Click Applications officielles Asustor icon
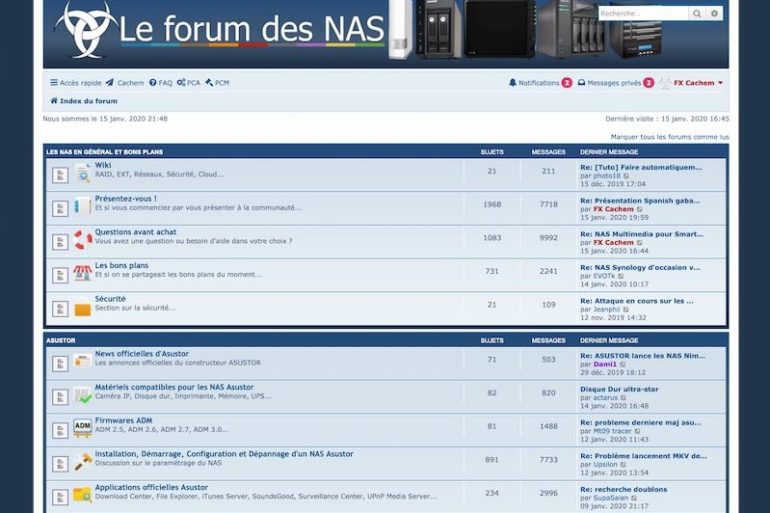Screen dimensions: 770x513 82,495
